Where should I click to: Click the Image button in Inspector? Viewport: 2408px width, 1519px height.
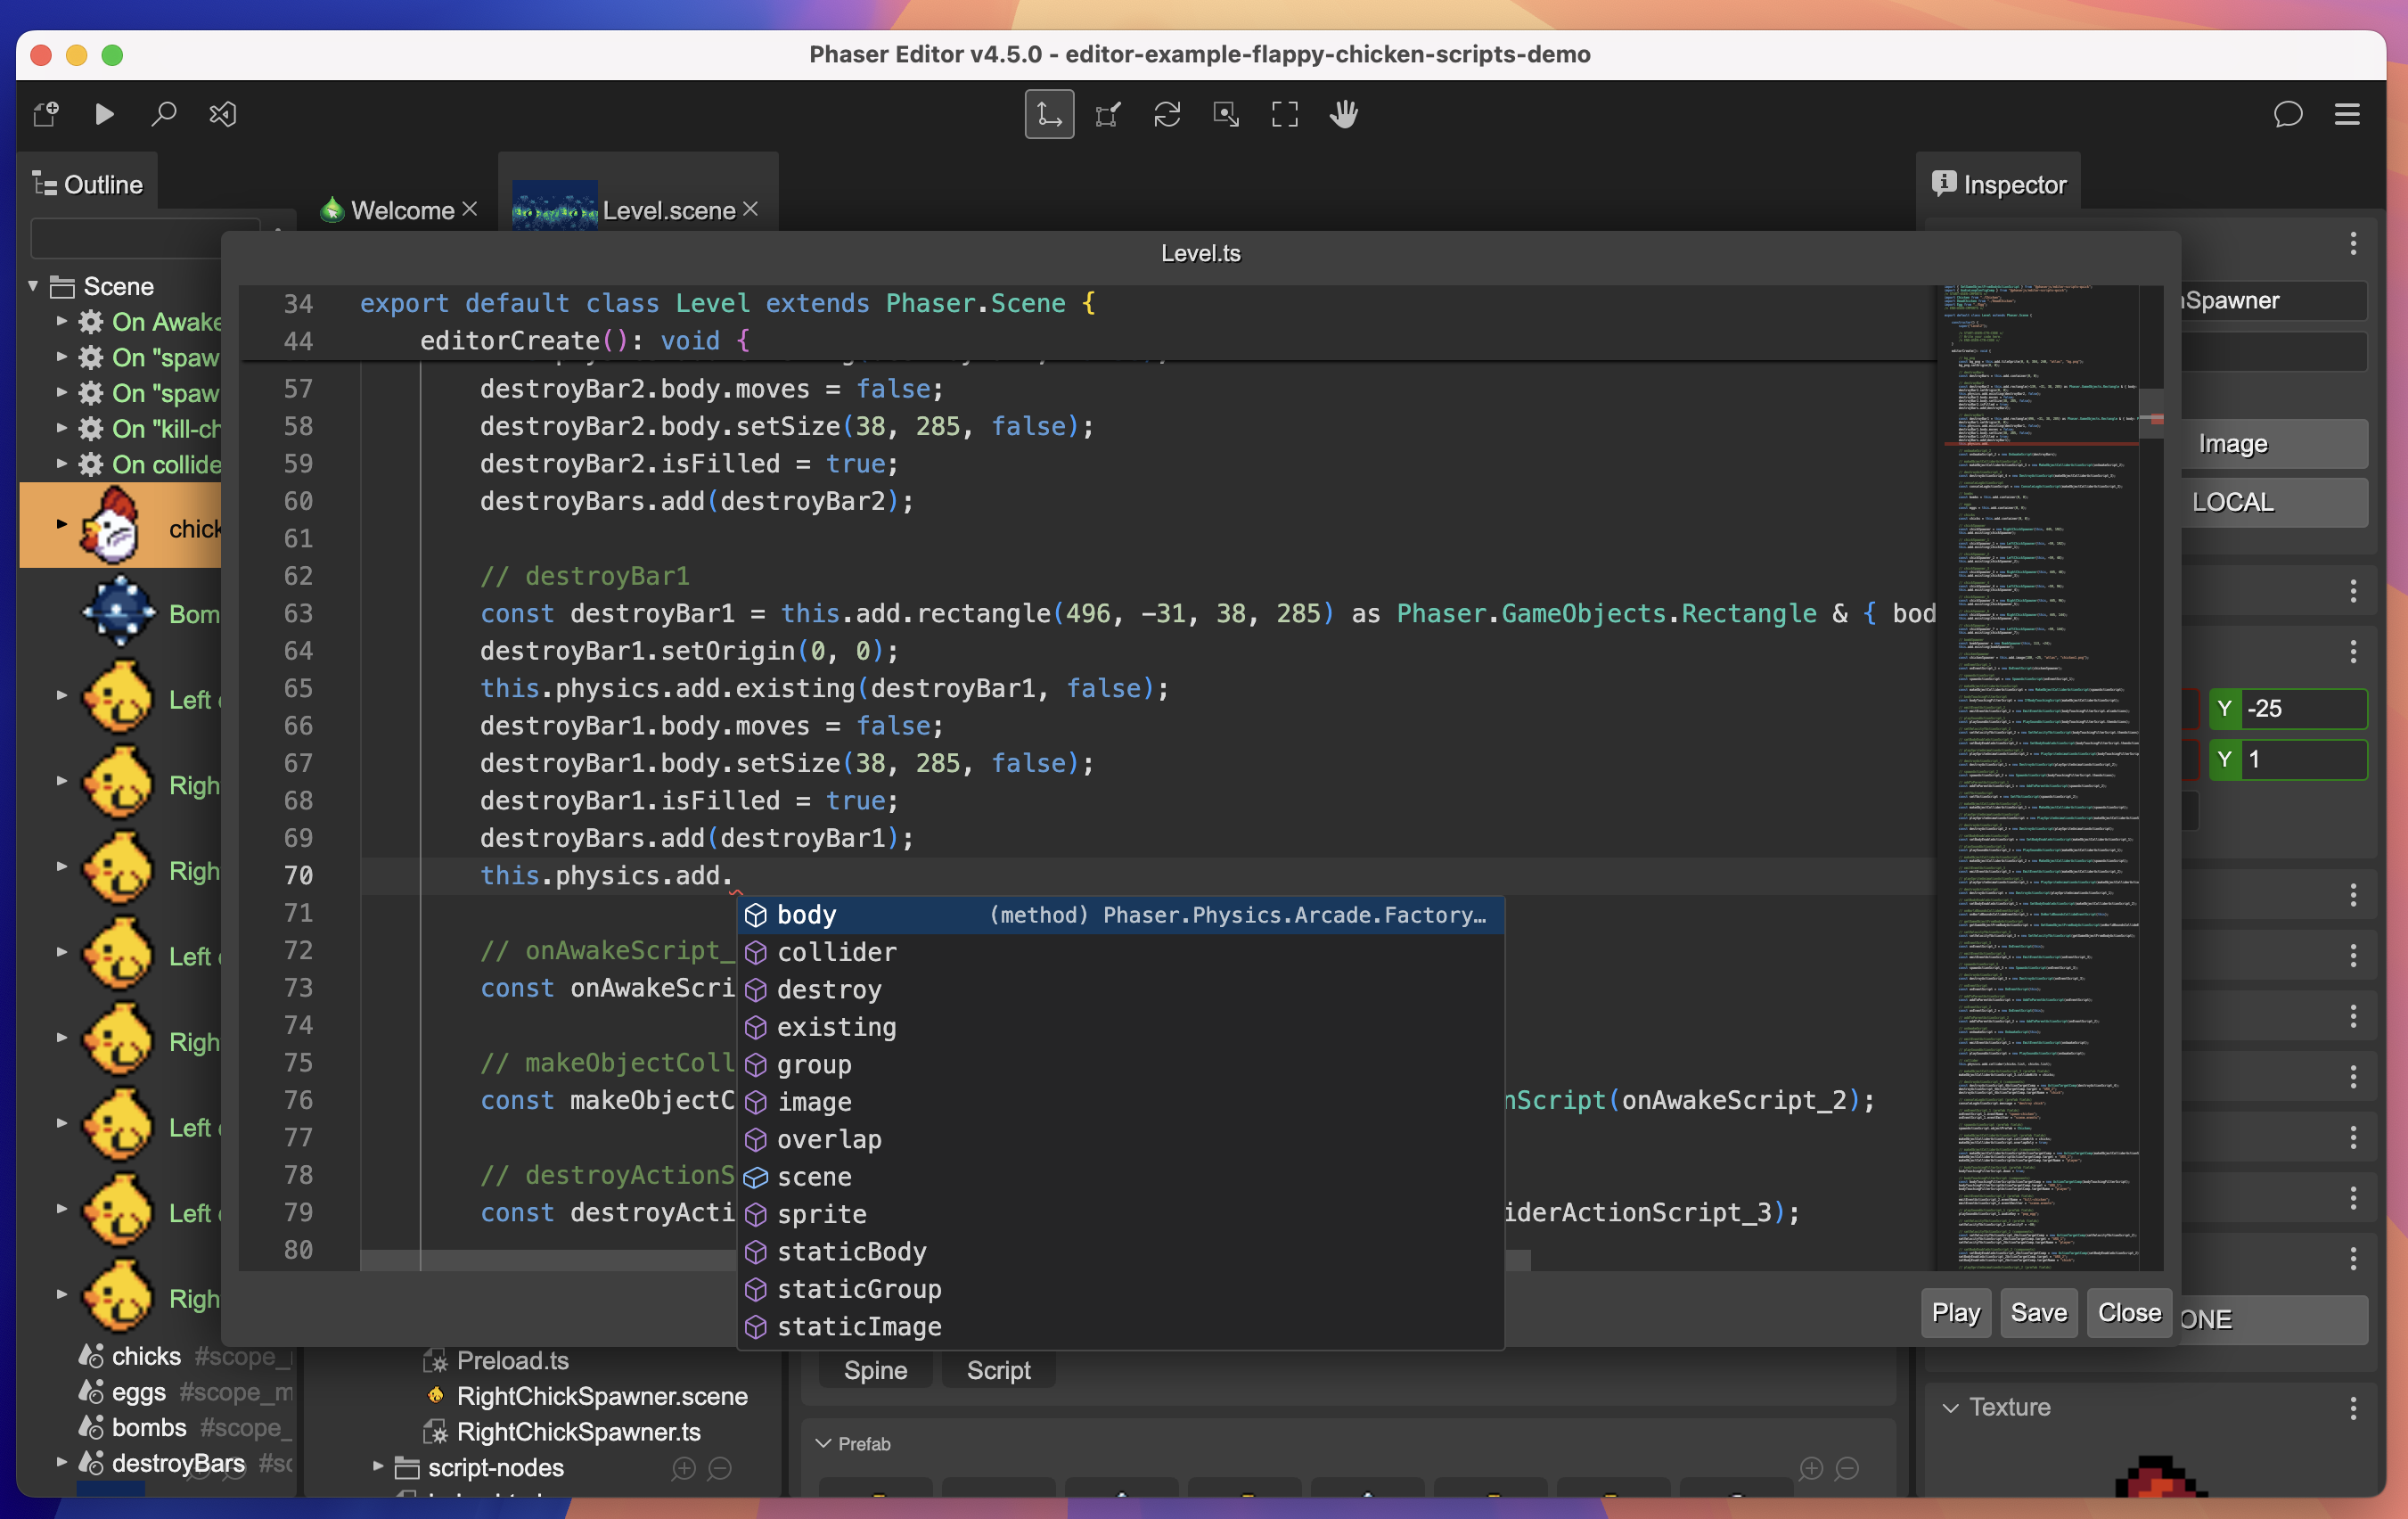point(2274,444)
